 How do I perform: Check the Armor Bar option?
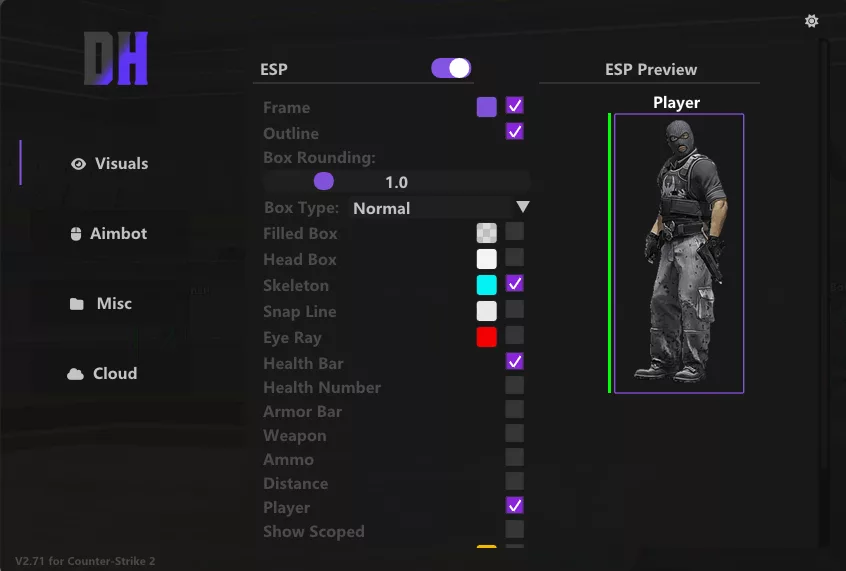(x=515, y=409)
